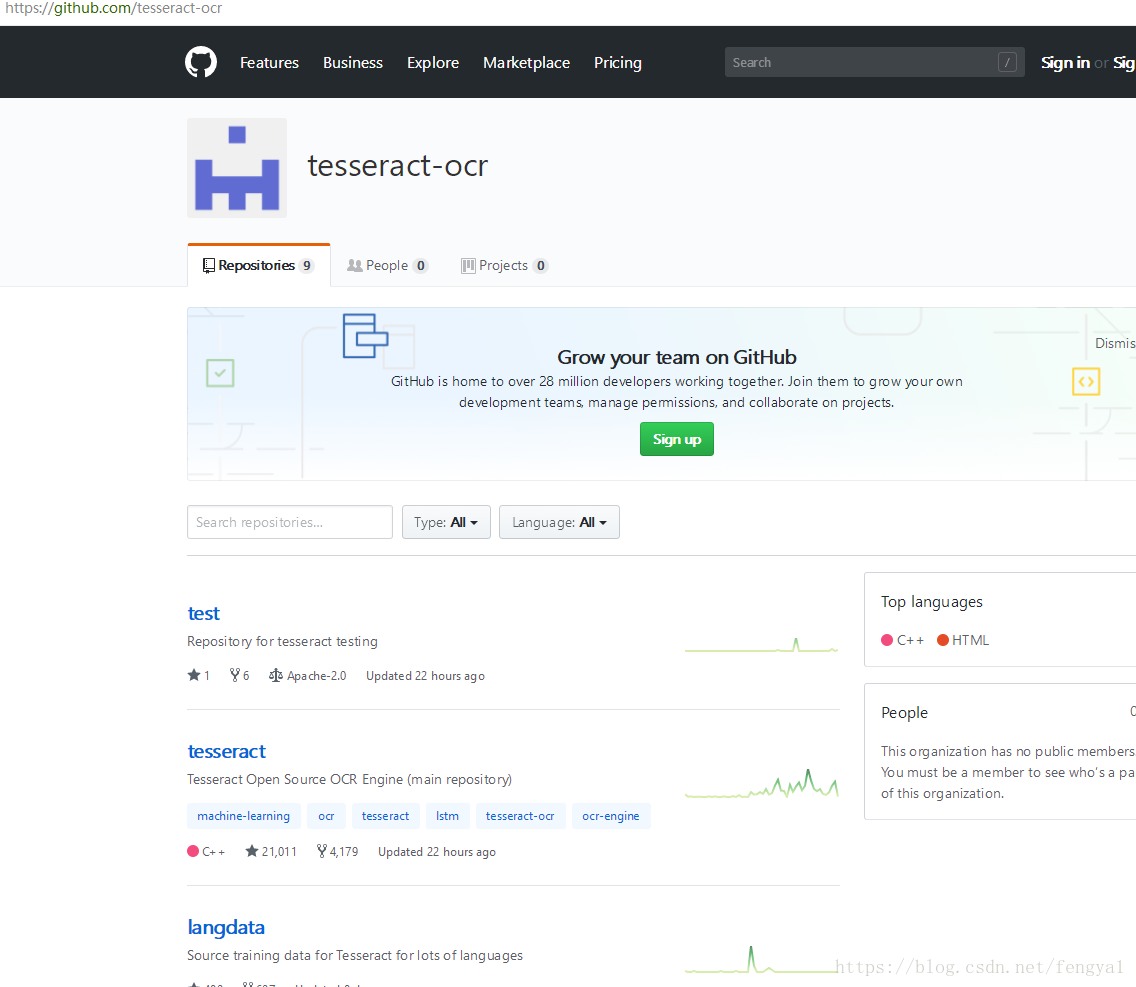Dismiss the Grow your team banner
This screenshot has height=987, width=1136.
tap(1115, 343)
